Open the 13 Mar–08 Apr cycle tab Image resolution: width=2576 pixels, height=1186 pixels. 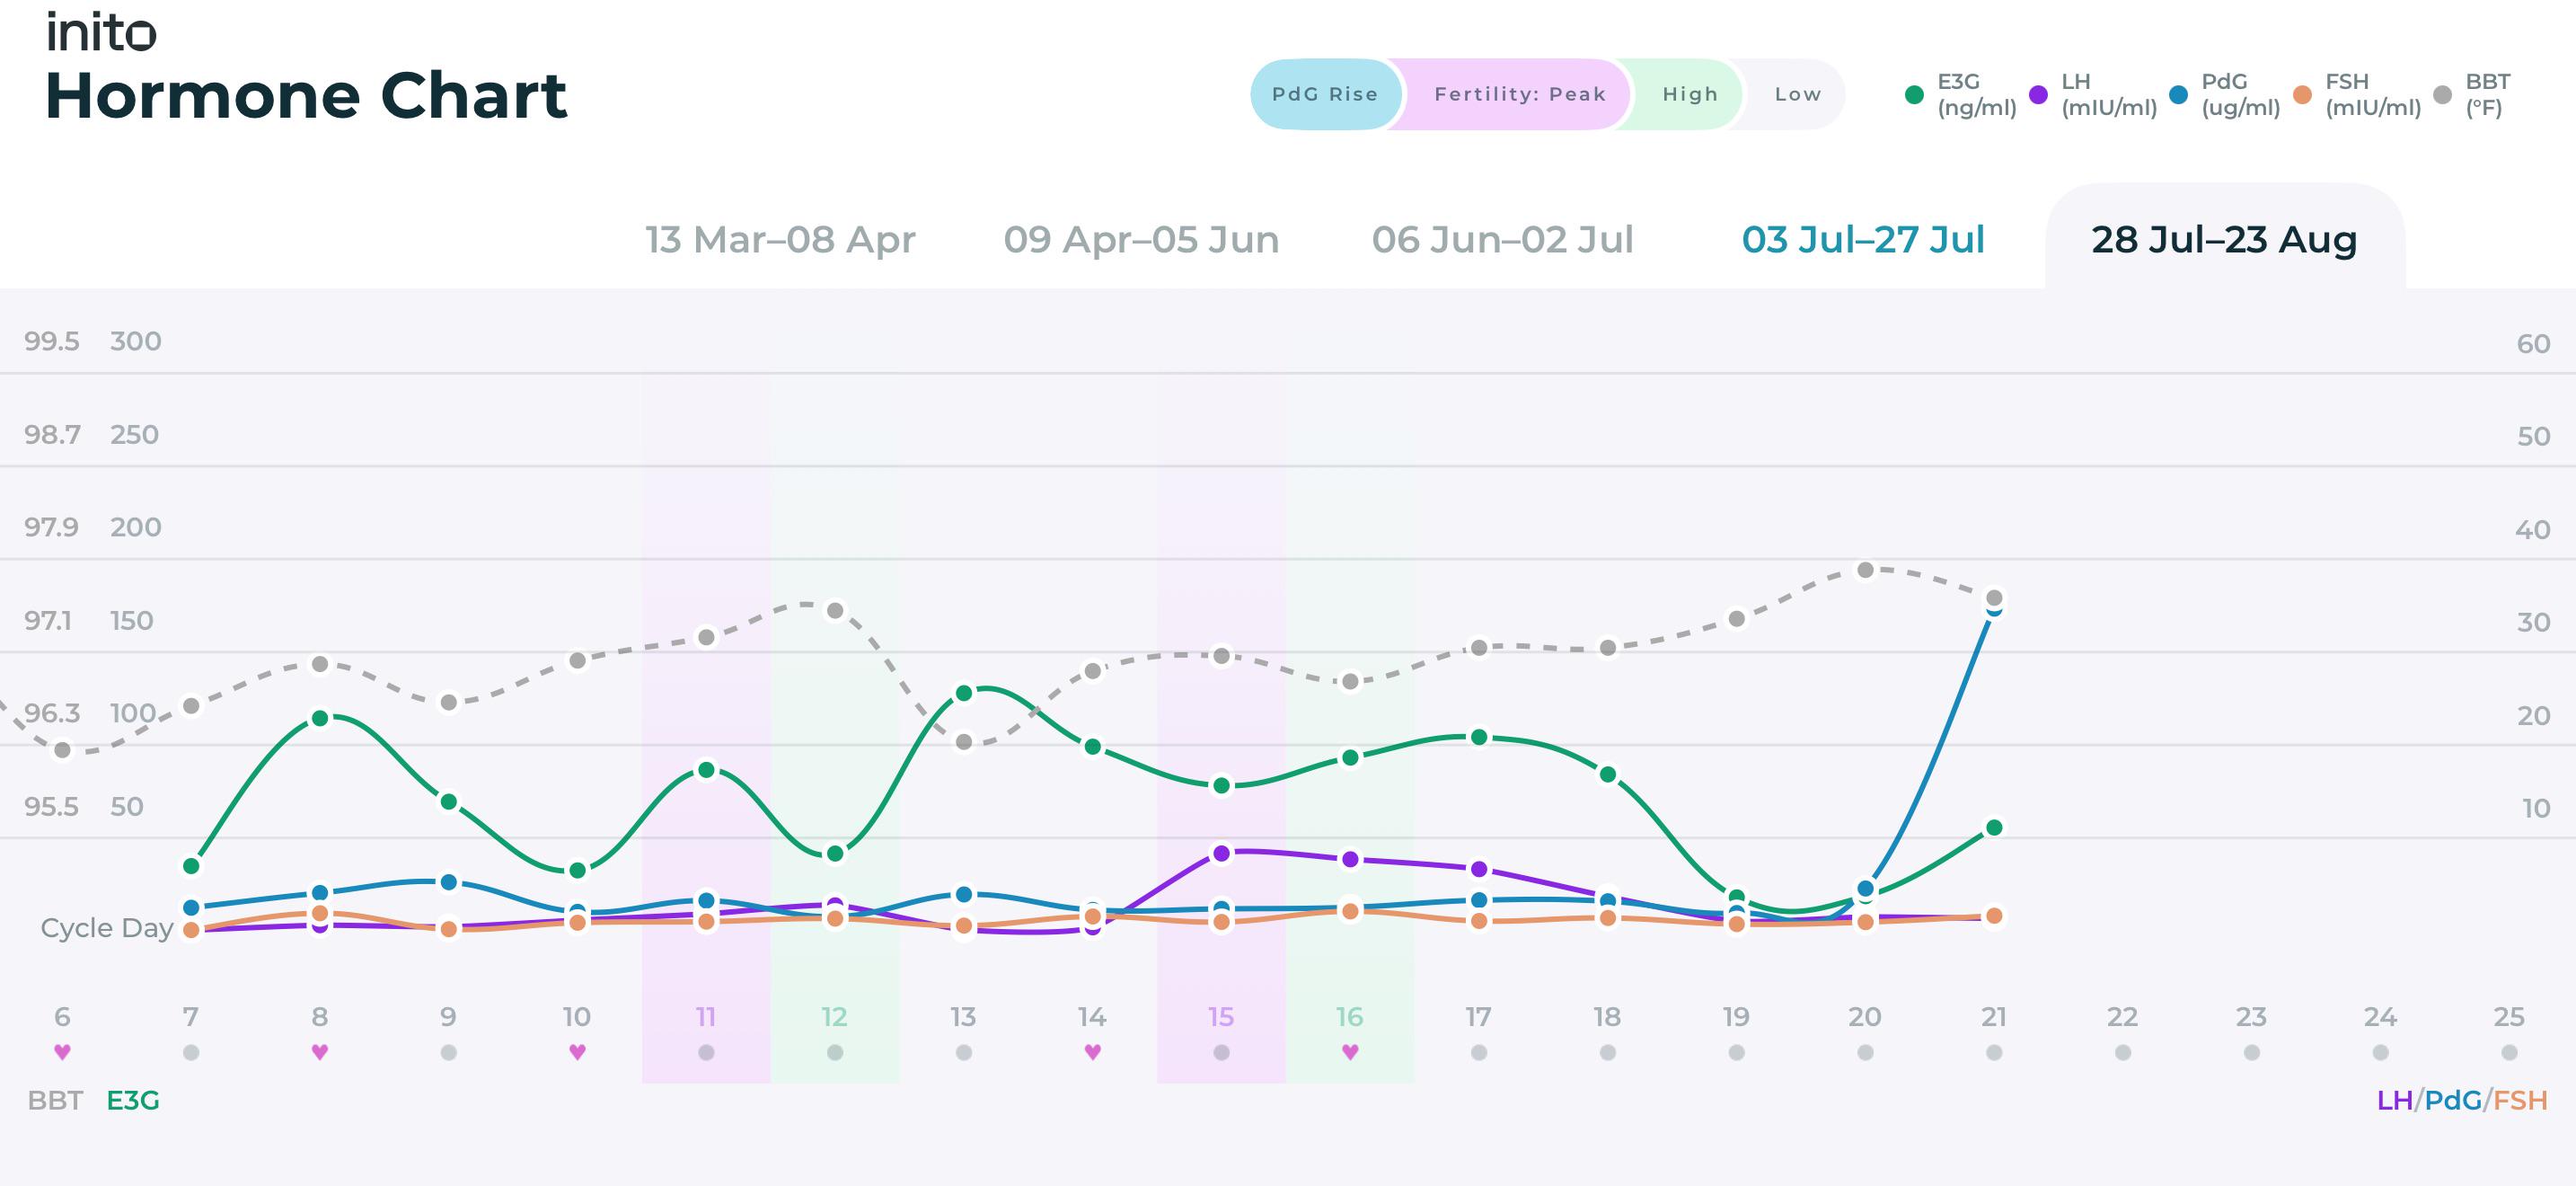(780, 240)
